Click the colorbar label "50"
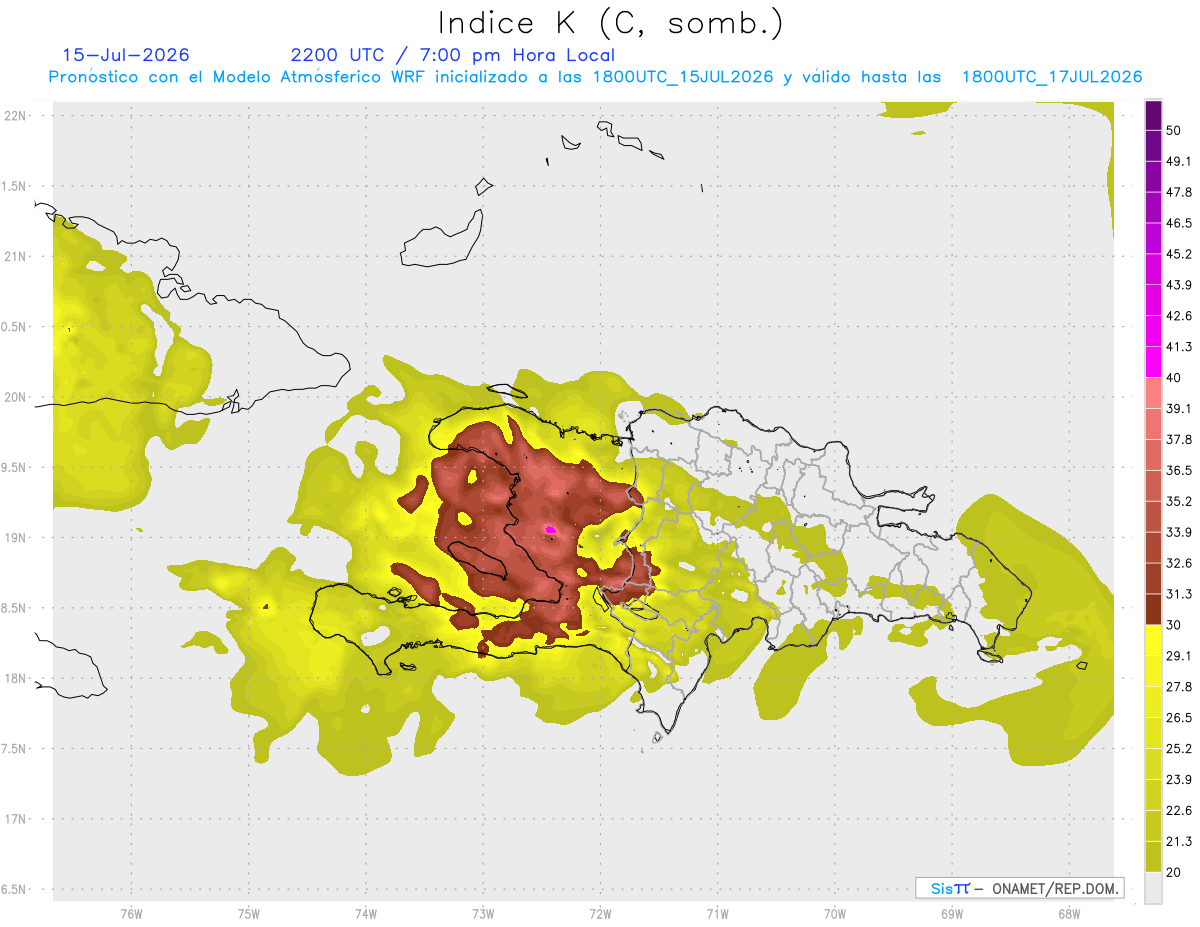 click(x=1175, y=131)
